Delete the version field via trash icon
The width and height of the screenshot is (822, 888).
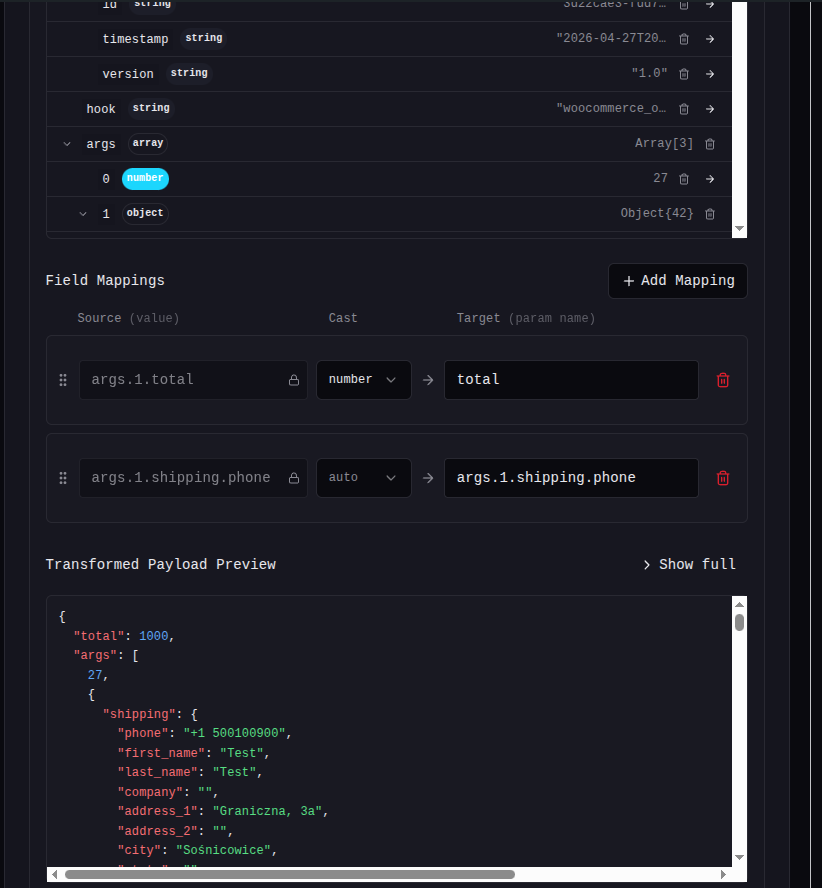(x=684, y=74)
